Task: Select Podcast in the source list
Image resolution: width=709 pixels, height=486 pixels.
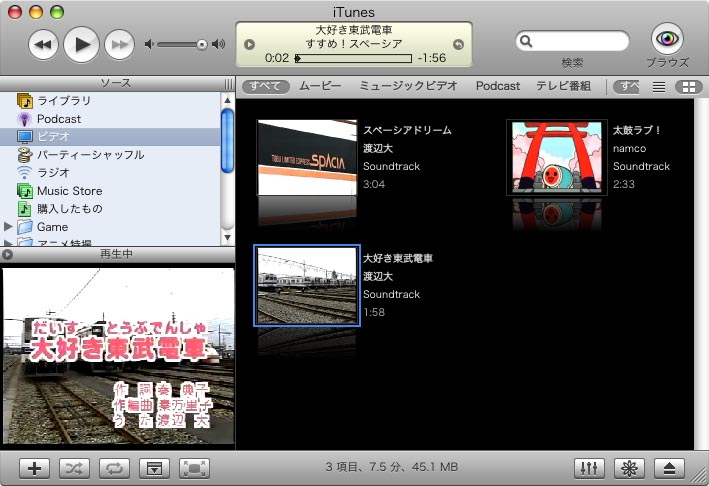Action: coord(111,119)
